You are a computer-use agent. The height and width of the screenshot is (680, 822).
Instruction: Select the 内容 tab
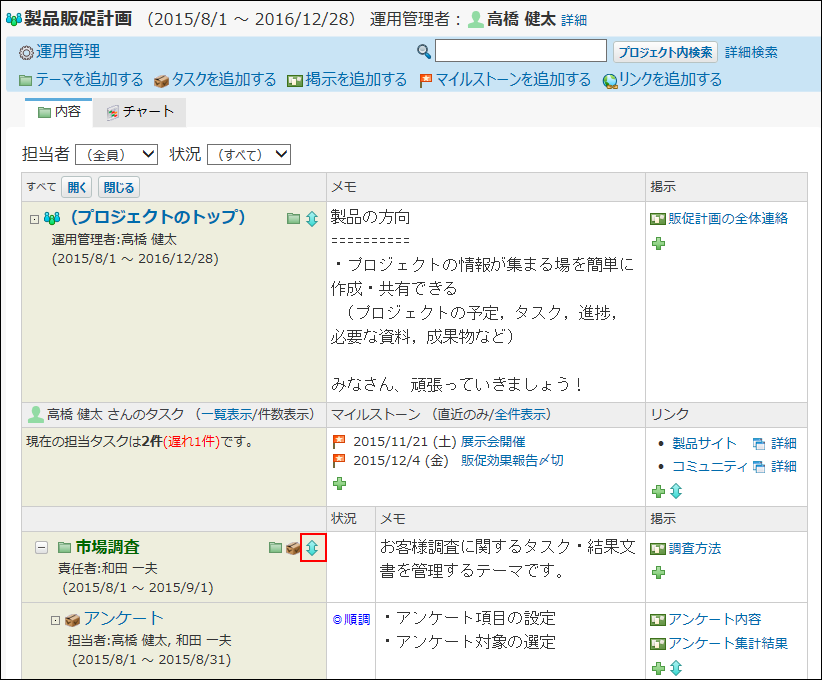click(59, 112)
